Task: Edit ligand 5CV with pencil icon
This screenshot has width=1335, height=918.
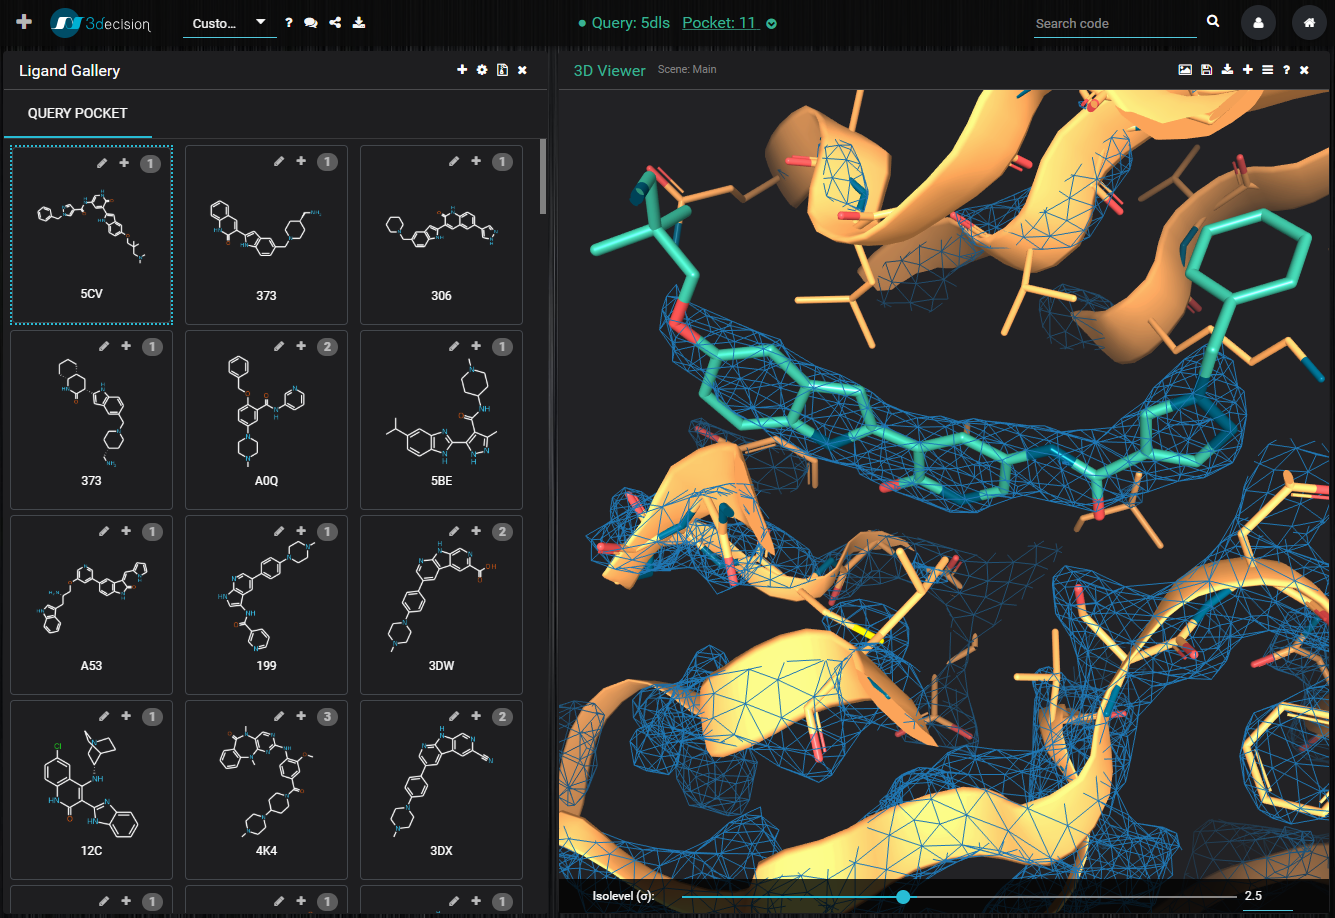Action: coord(102,162)
